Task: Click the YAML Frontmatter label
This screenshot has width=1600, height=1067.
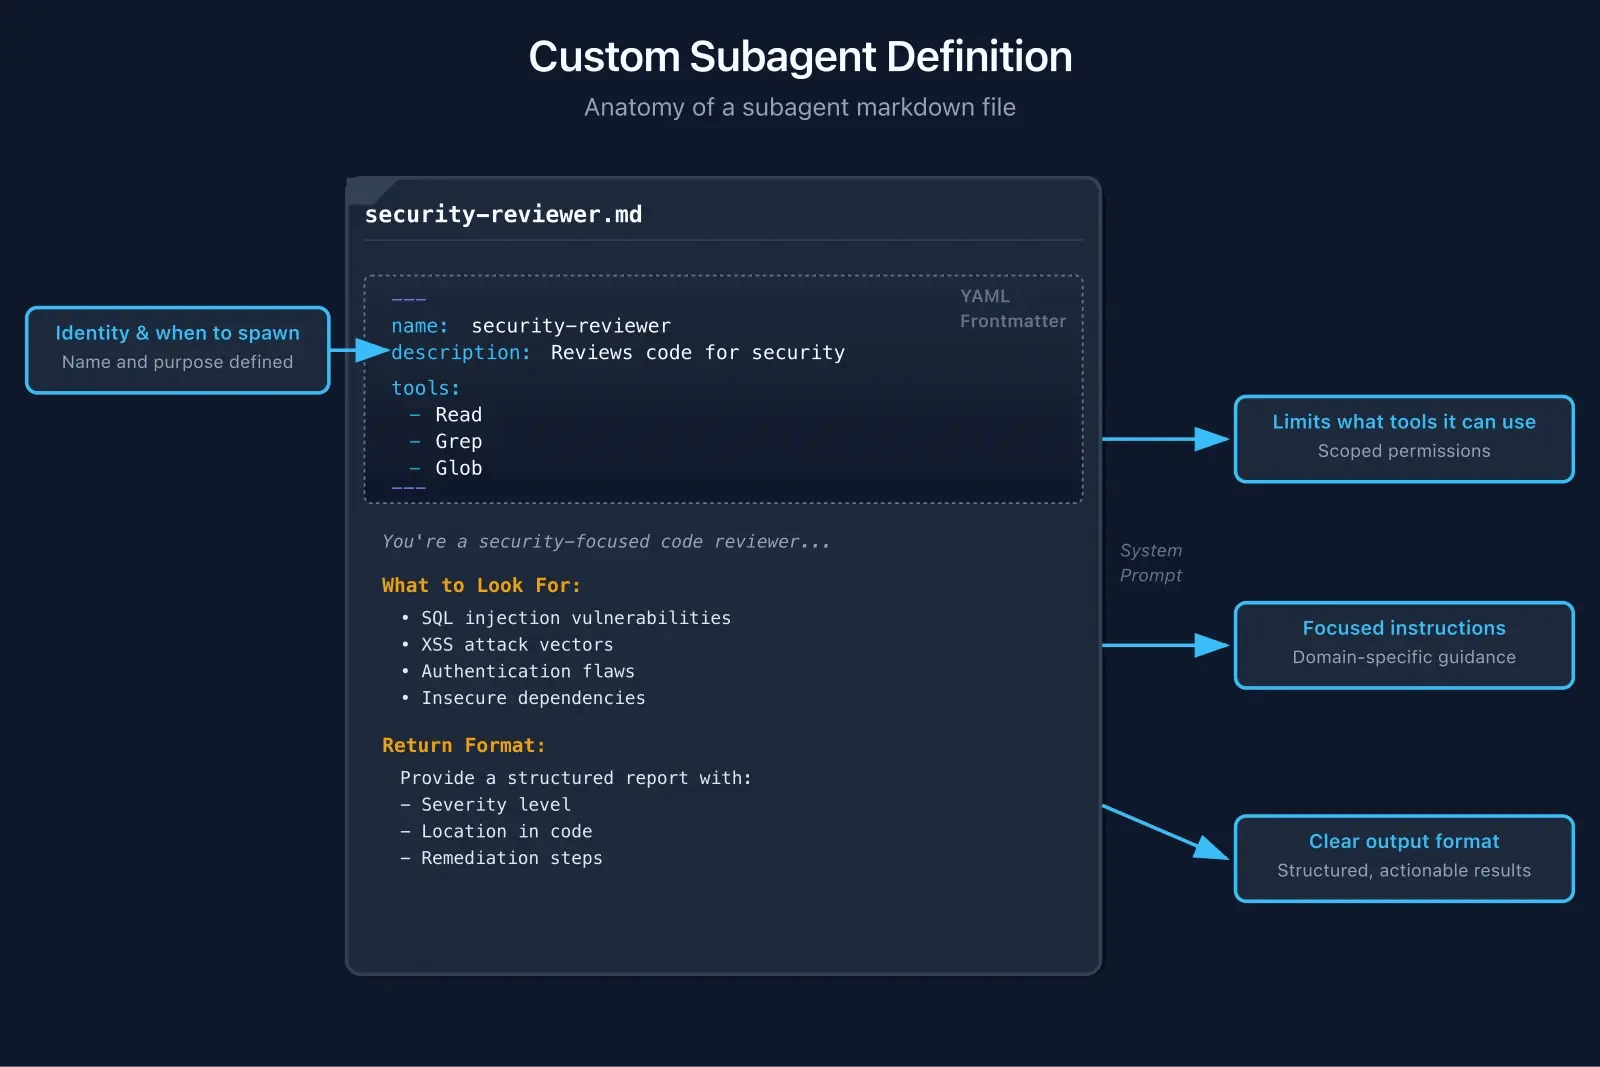Action: coord(1012,308)
